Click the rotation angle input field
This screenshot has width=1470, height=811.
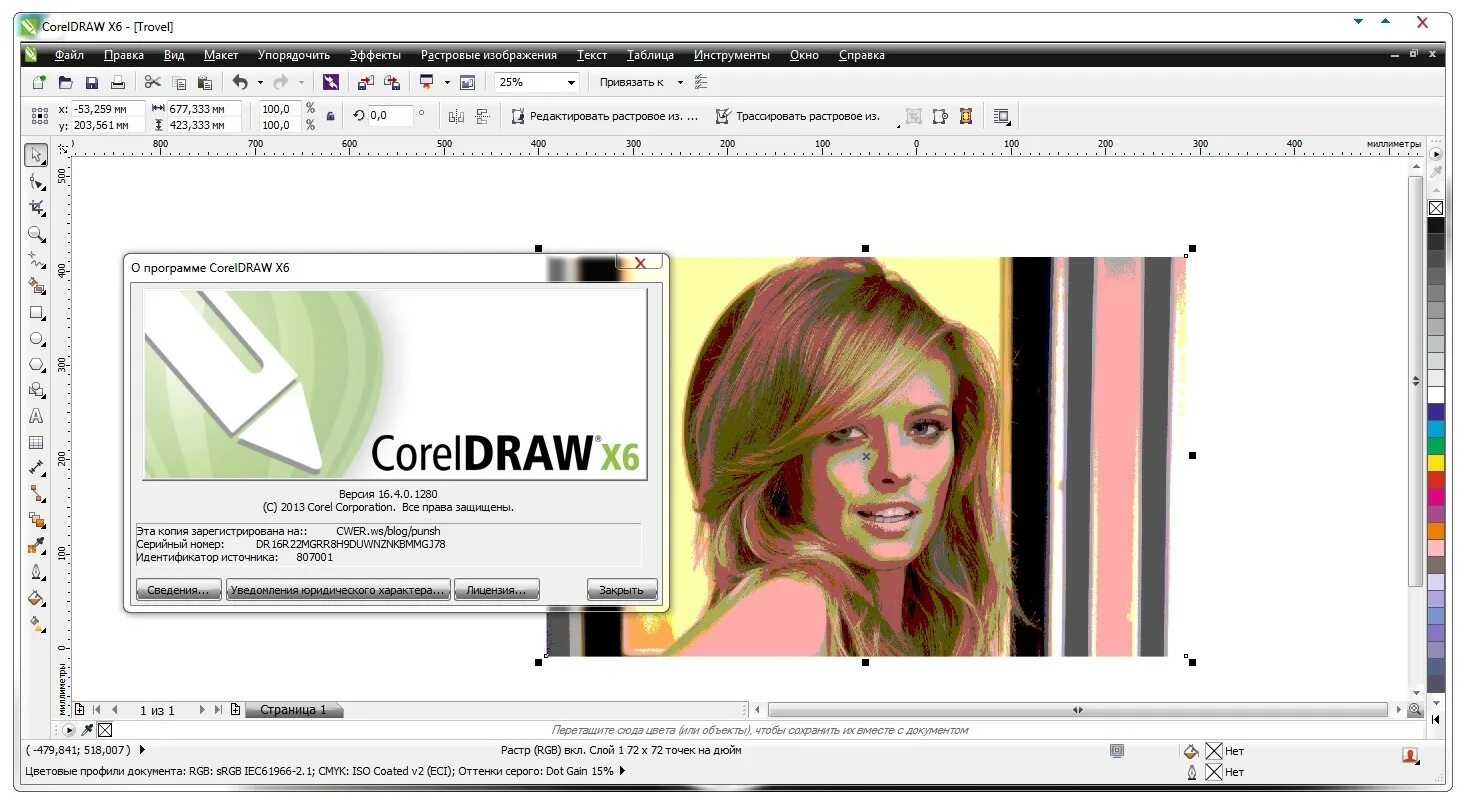(x=390, y=116)
